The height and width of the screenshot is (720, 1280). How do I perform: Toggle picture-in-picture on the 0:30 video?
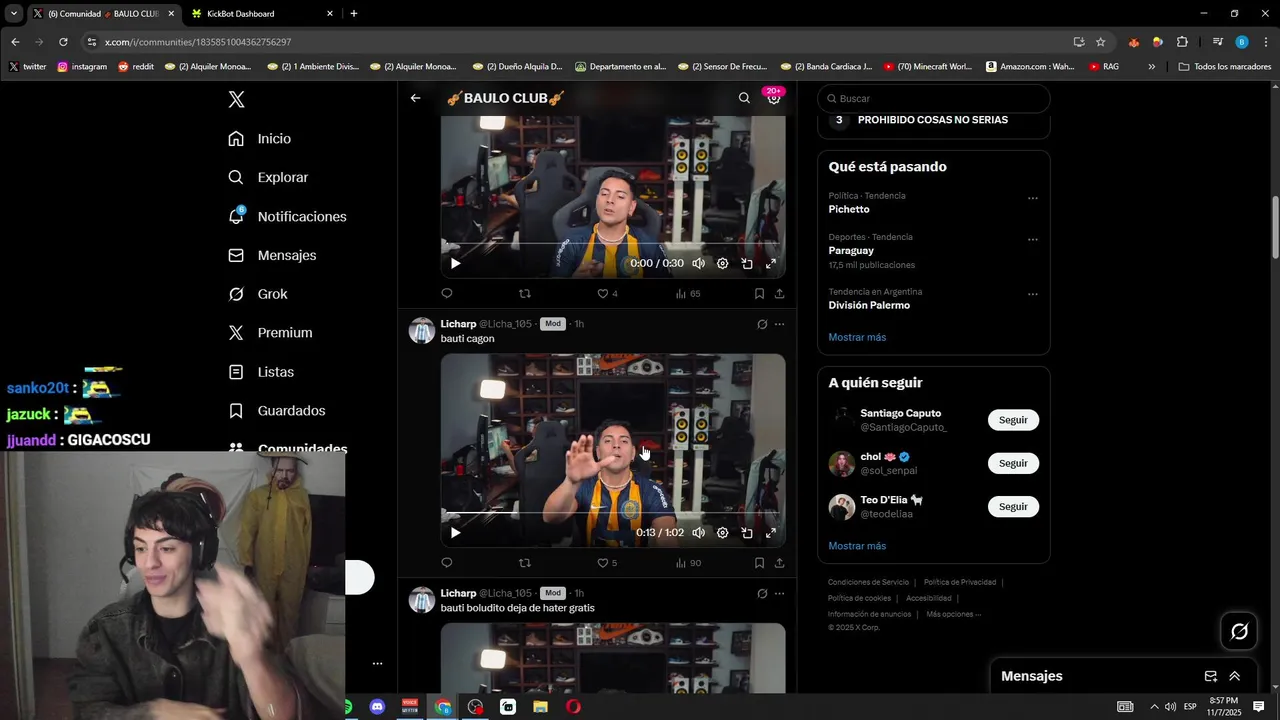tap(747, 264)
